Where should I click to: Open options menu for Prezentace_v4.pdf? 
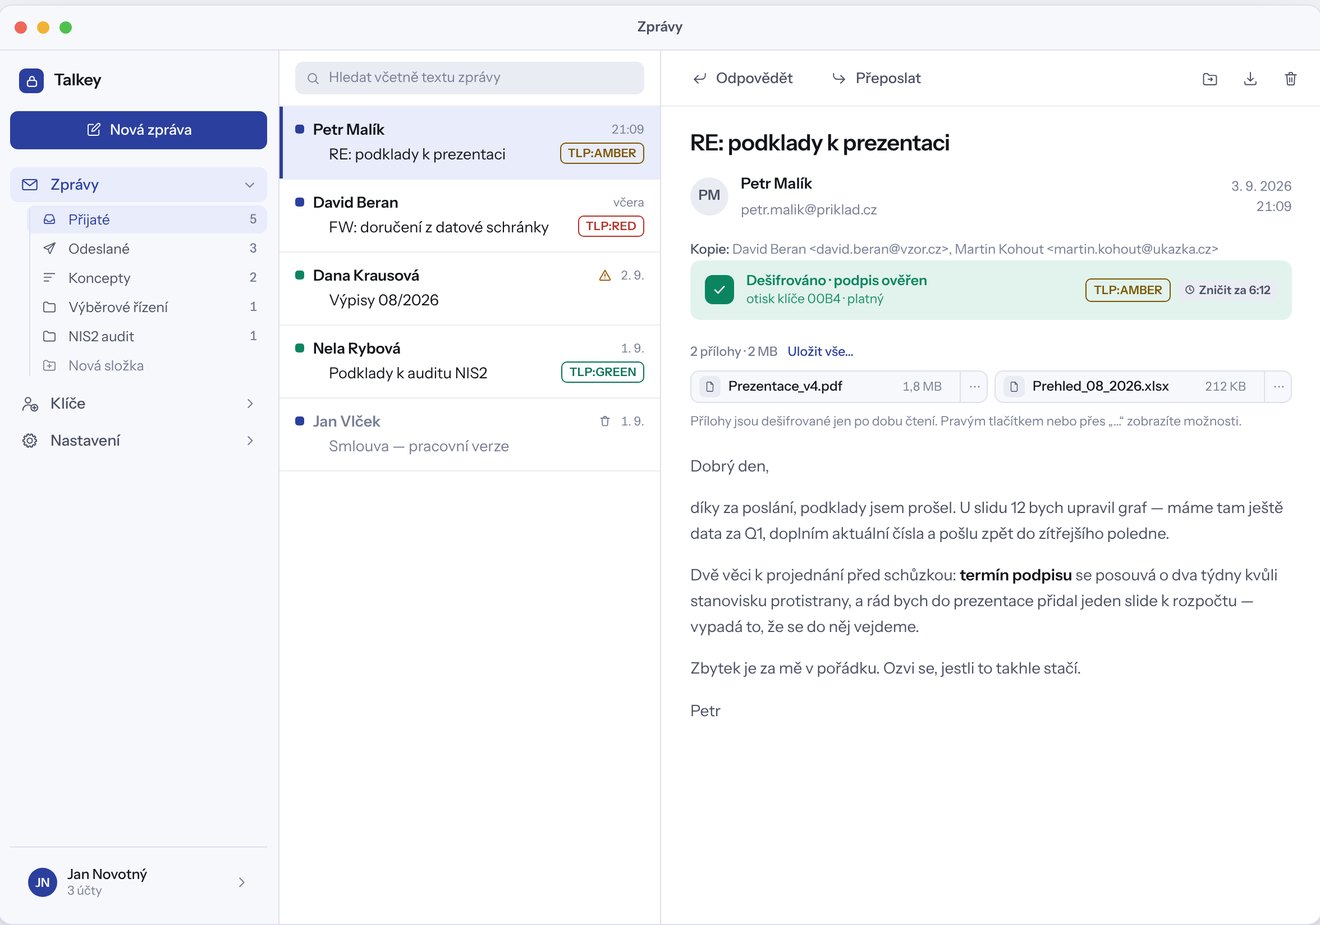pos(974,386)
